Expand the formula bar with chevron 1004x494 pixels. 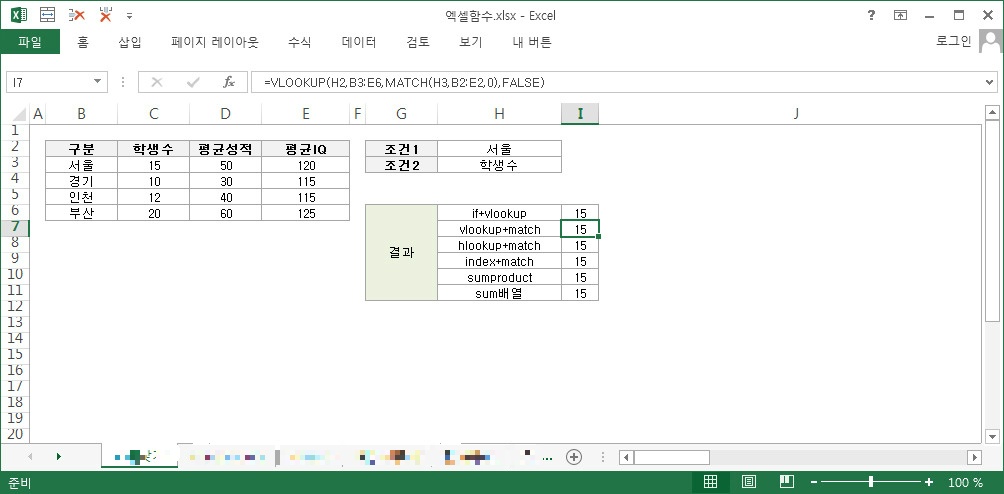(991, 82)
